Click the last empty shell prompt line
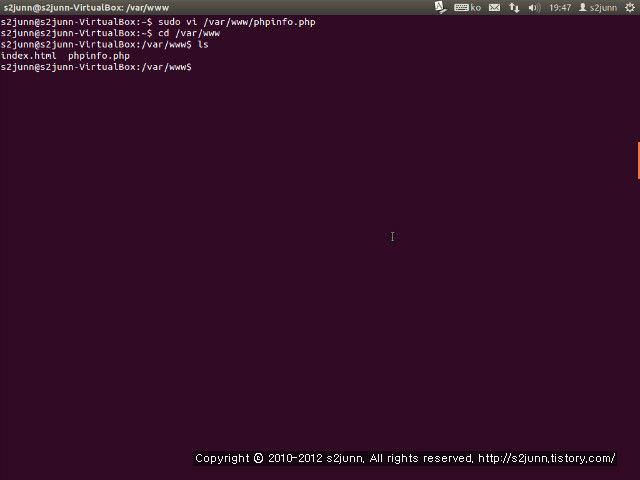This screenshot has height=480, width=640. coord(96,67)
